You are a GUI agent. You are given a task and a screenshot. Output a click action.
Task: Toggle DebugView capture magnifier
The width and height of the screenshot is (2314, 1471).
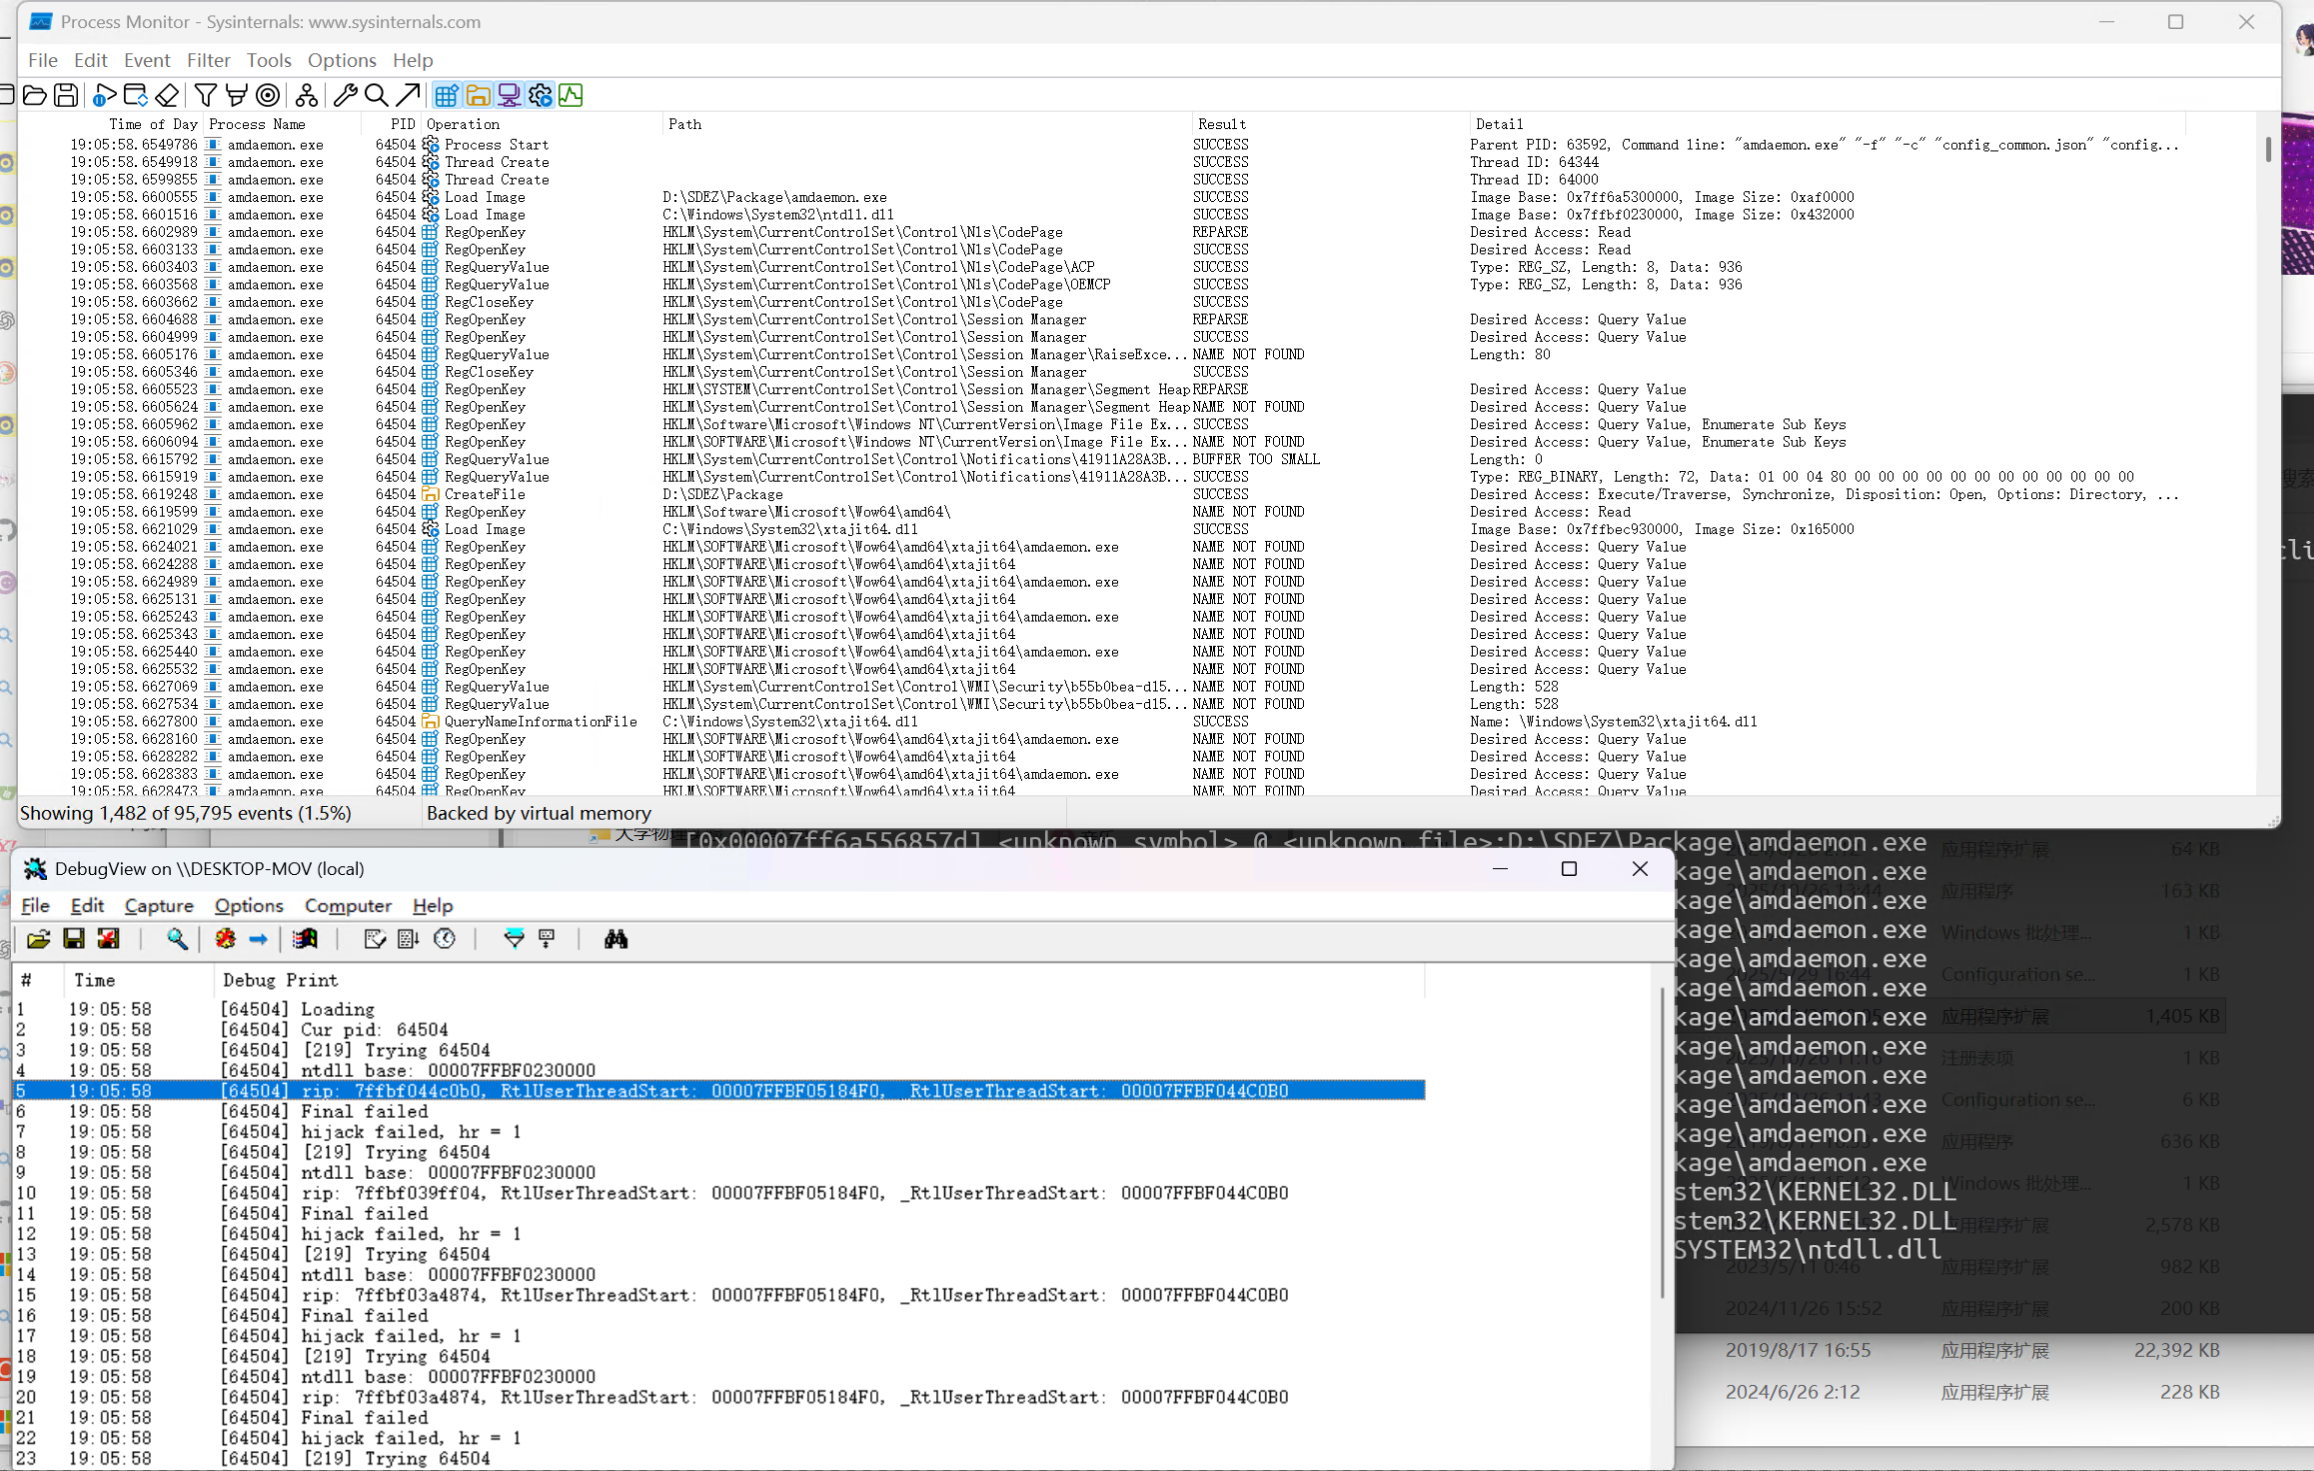click(176, 939)
